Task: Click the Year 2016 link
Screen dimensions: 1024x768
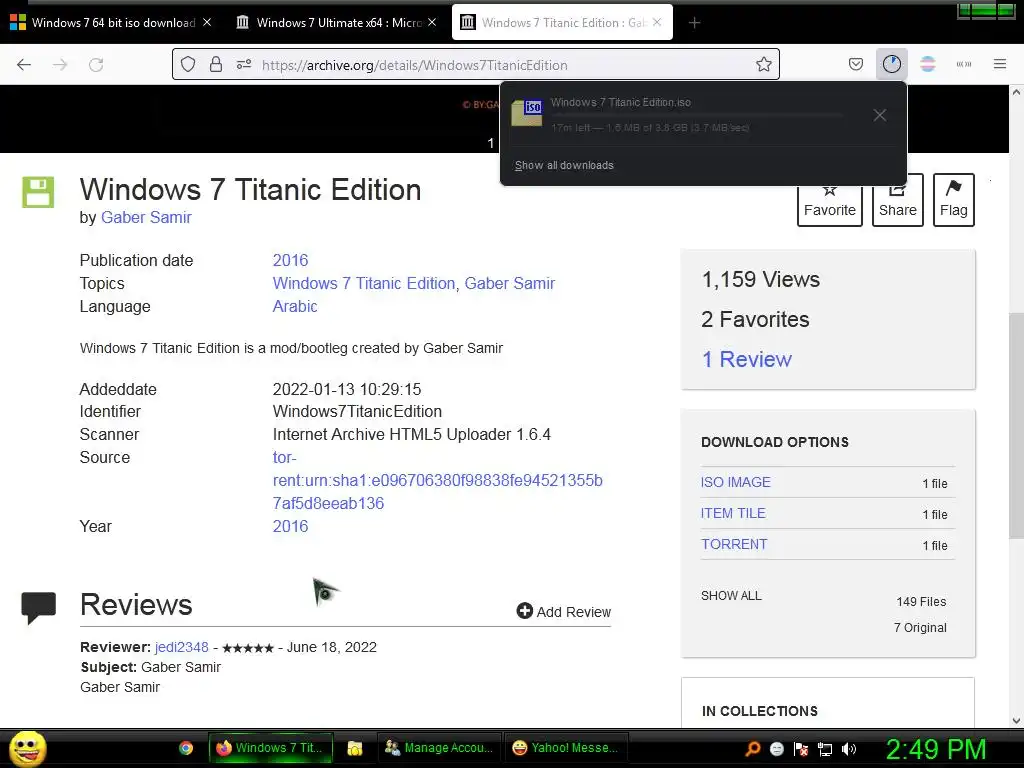Action: pyautogui.click(x=290, y=526)
